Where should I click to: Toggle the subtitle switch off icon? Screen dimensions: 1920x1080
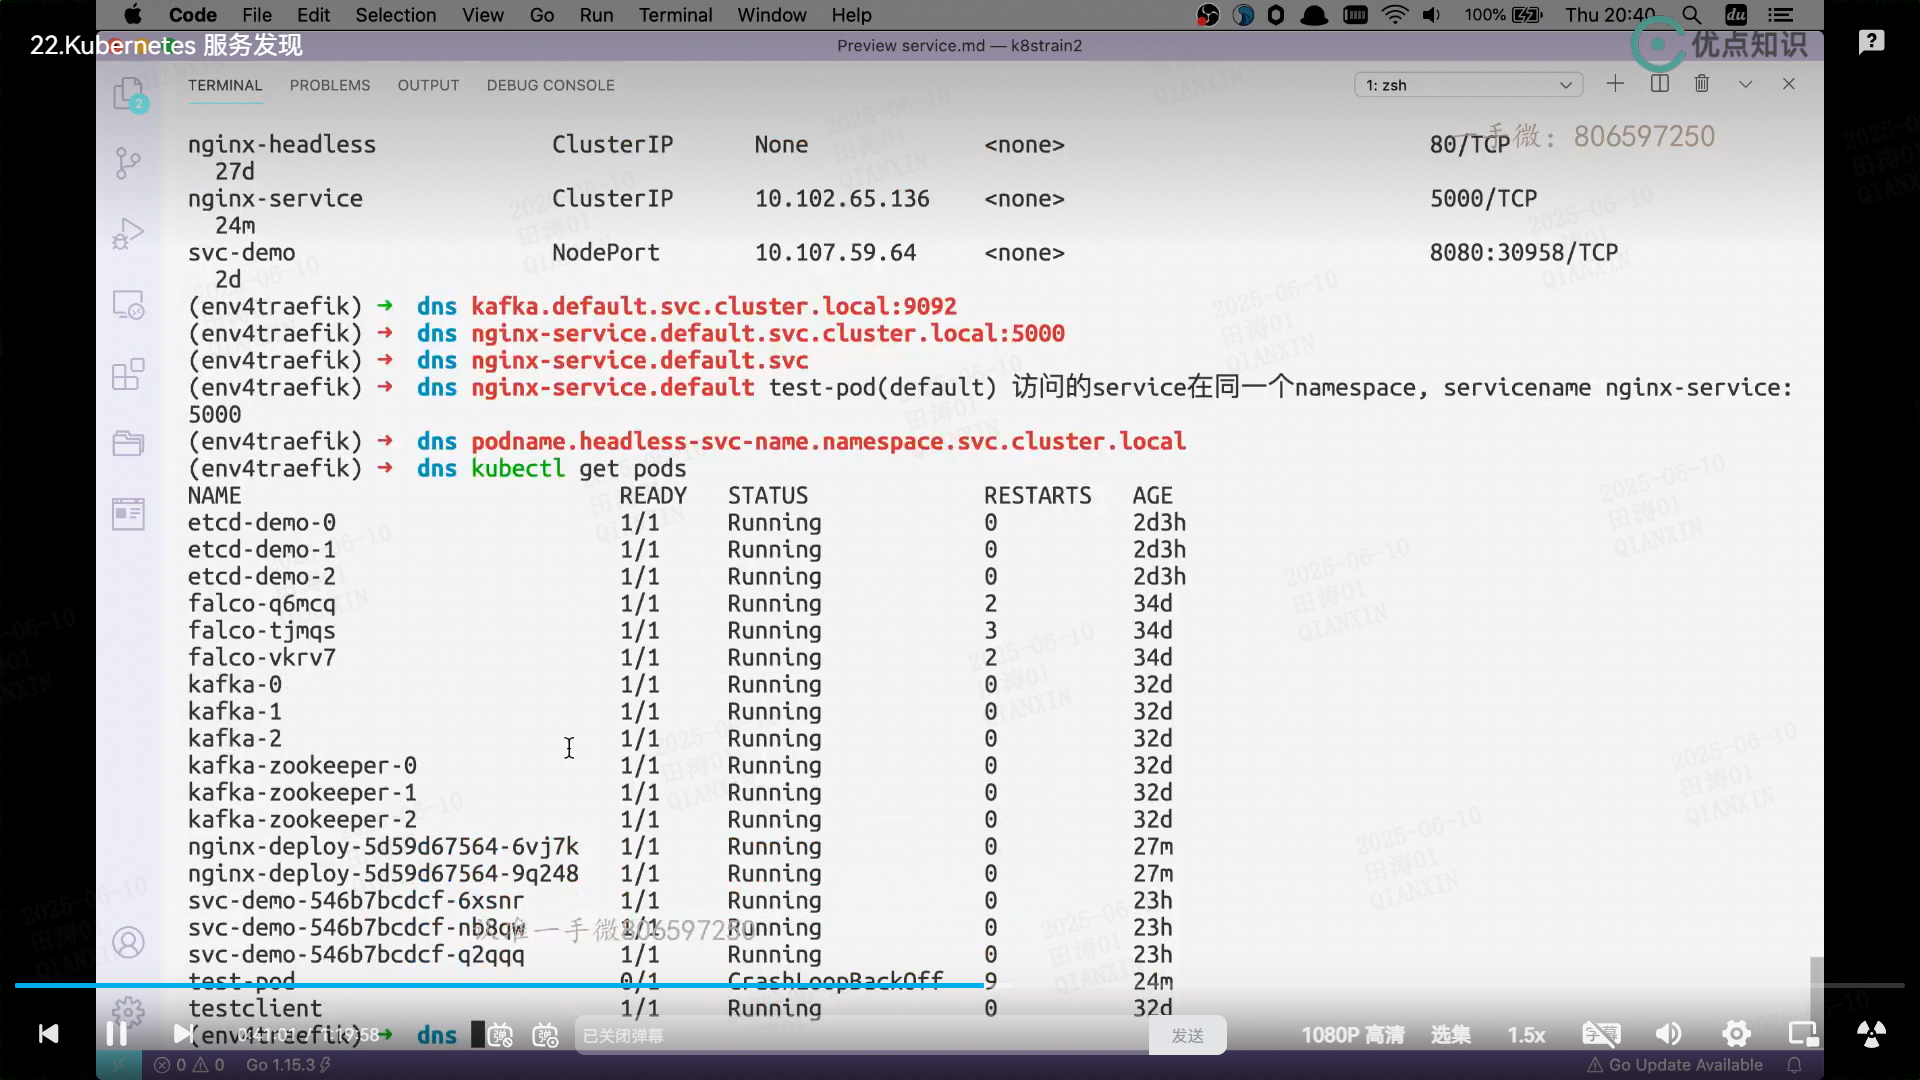coord(1601,1034)
